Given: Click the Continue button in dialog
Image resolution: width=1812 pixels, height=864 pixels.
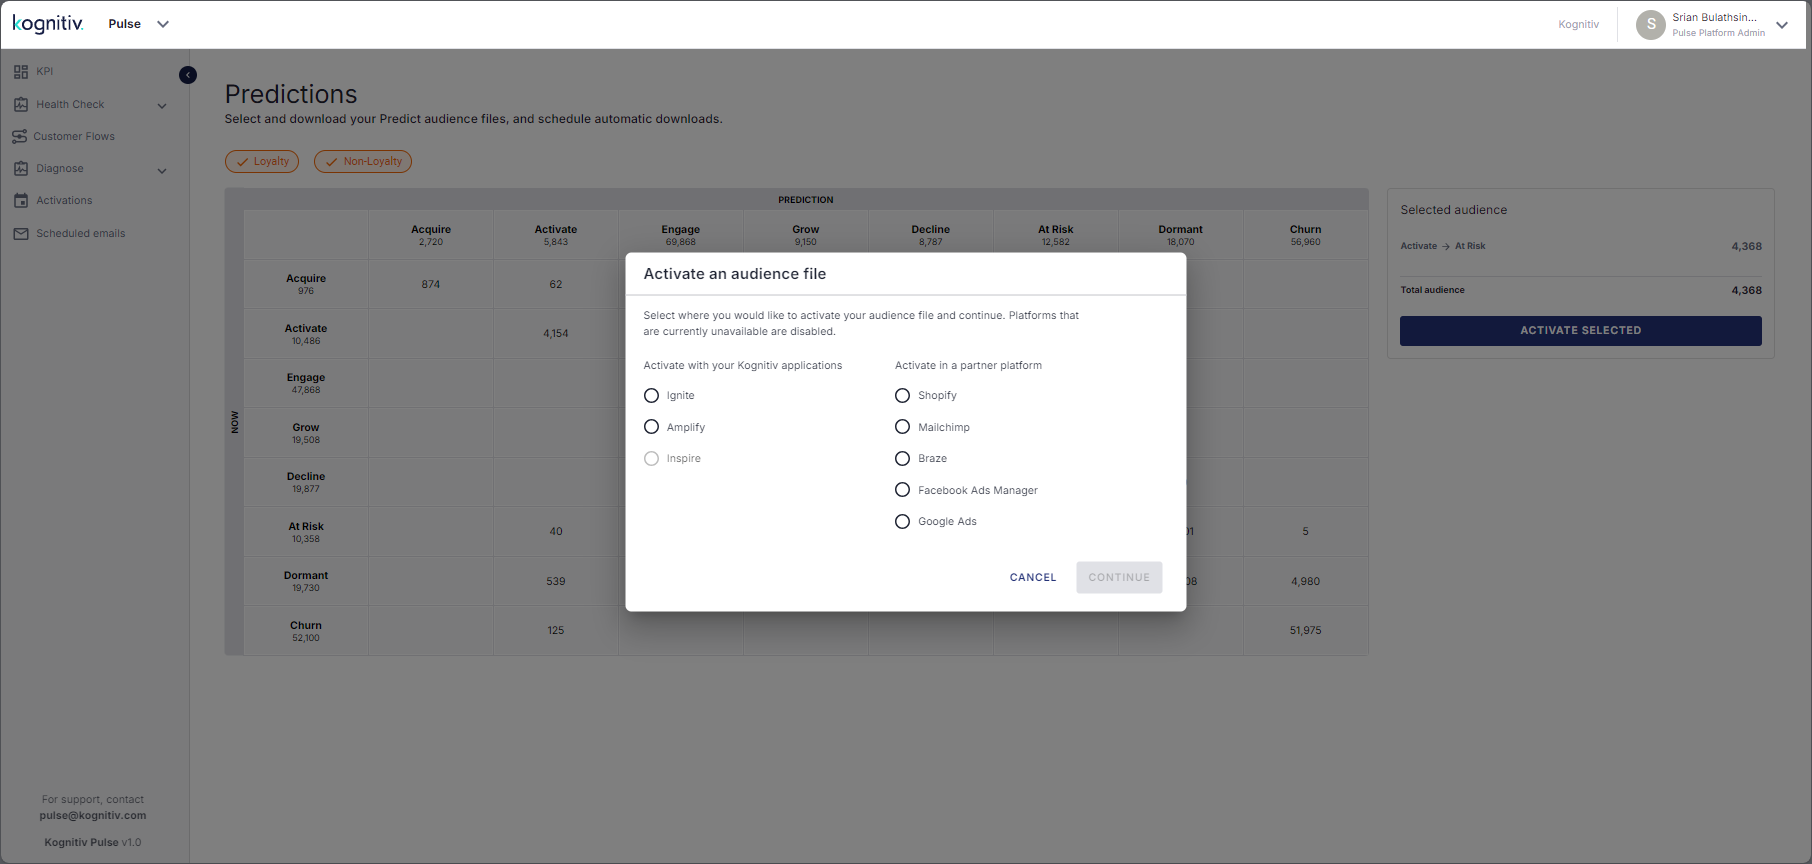Looking at the screenshot, I should tap(1119, 577).
